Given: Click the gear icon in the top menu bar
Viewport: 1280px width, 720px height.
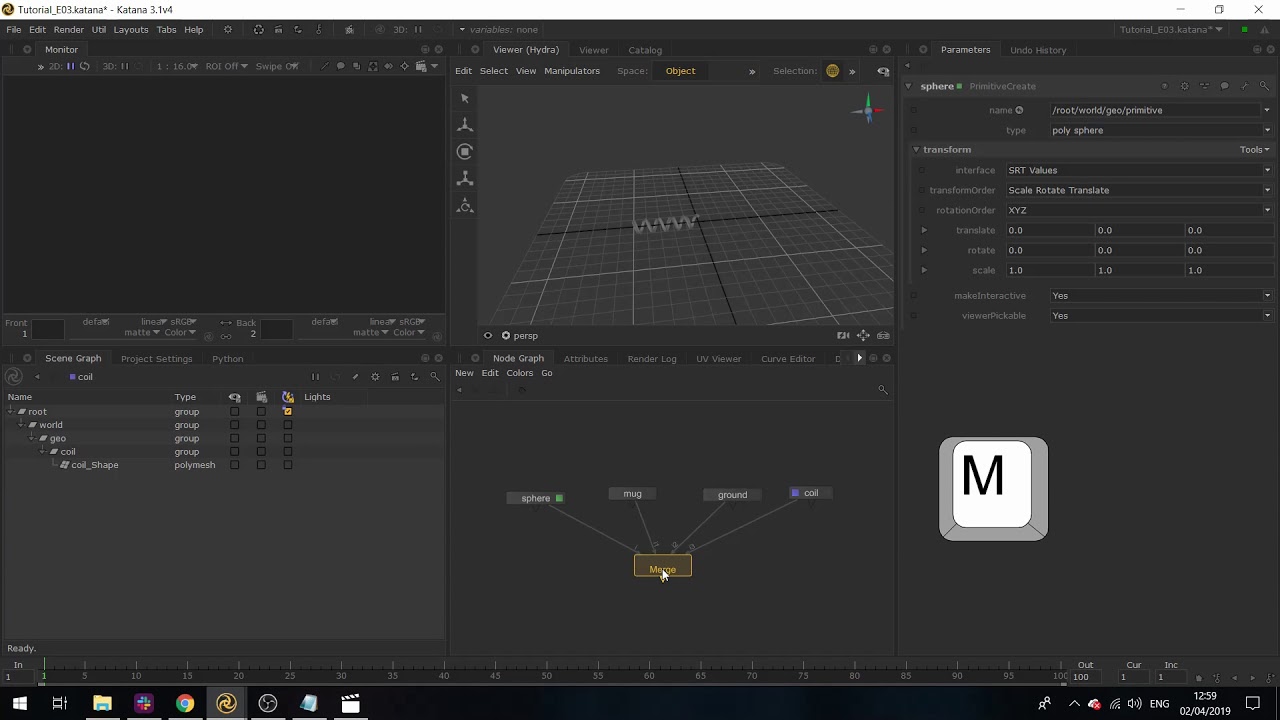Looking at the screenshot, I should (228, 30).
